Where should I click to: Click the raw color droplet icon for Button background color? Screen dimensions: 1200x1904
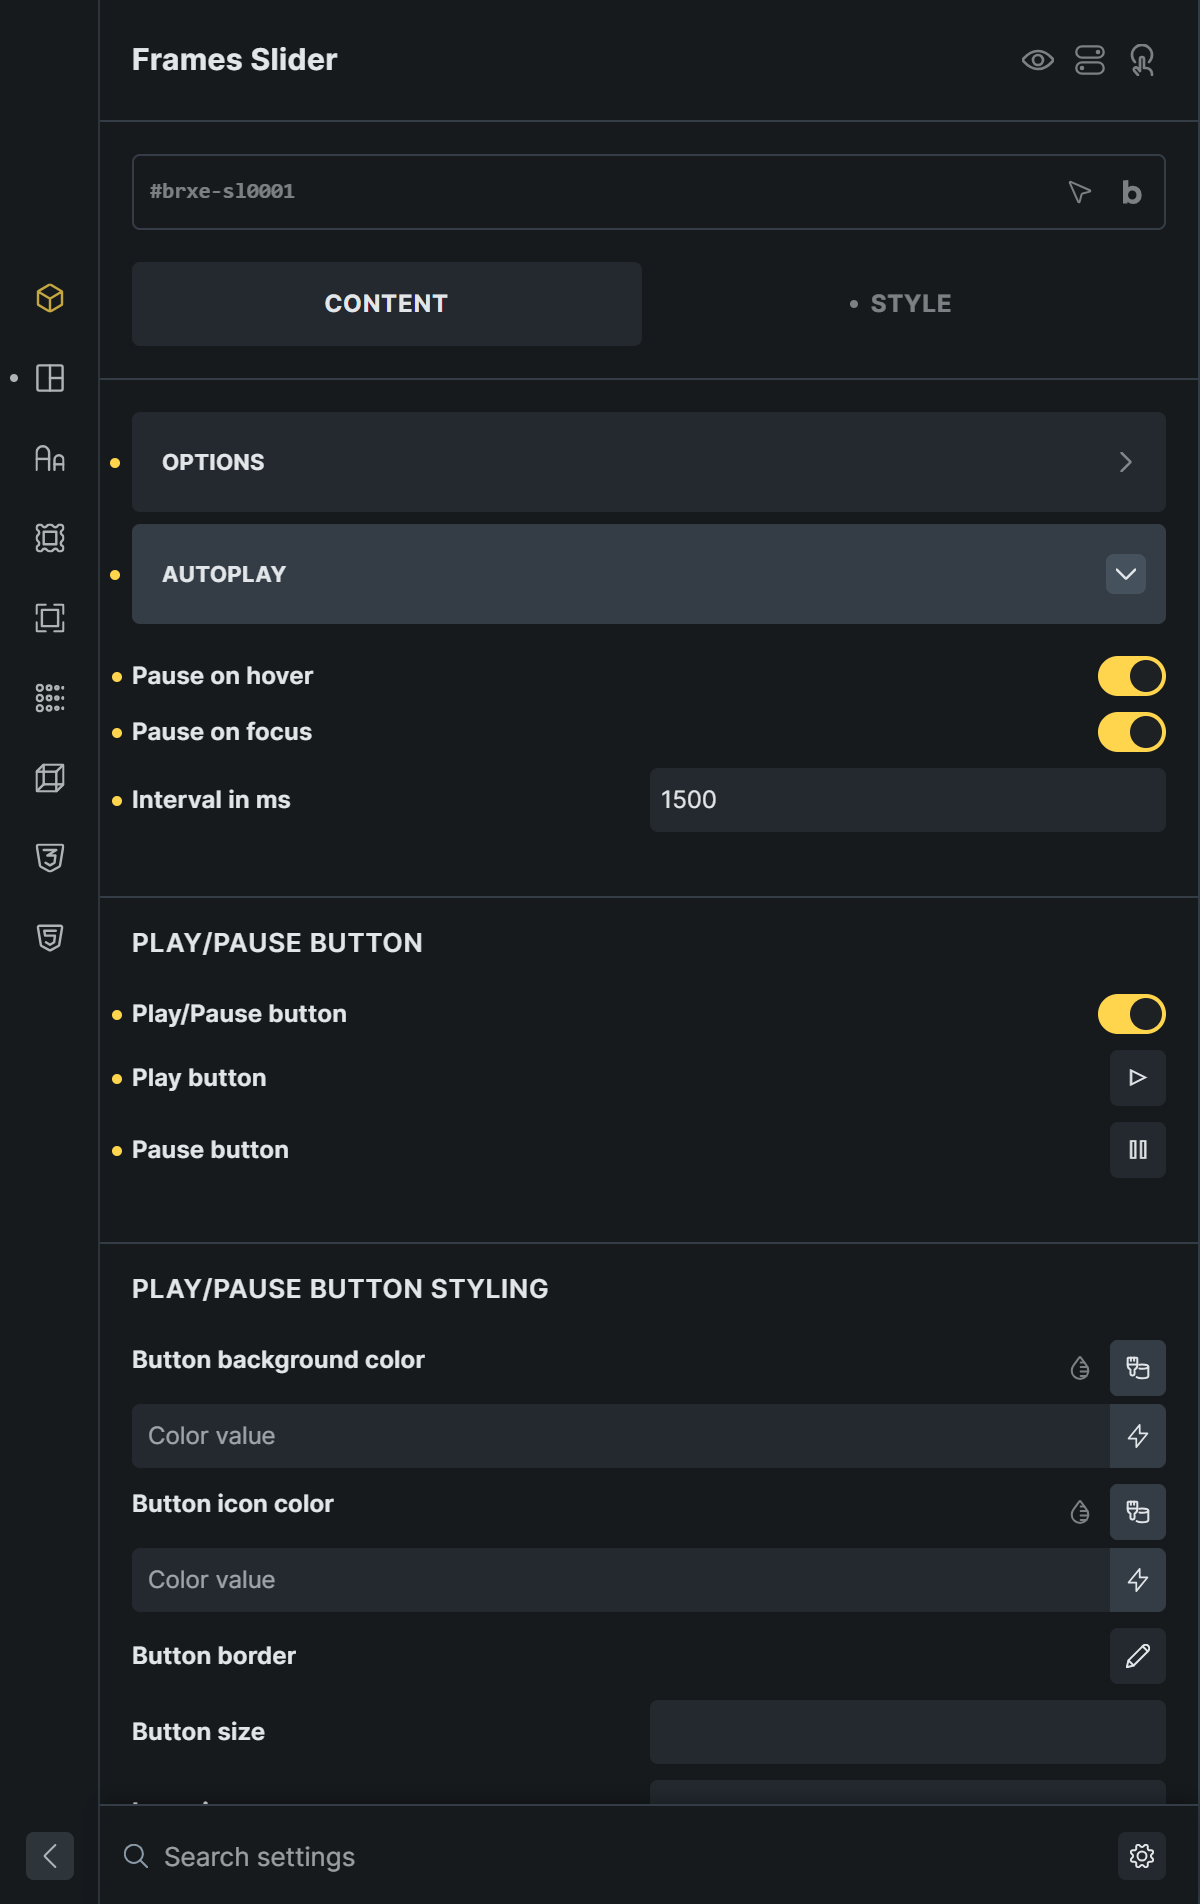(1080, 1368)
